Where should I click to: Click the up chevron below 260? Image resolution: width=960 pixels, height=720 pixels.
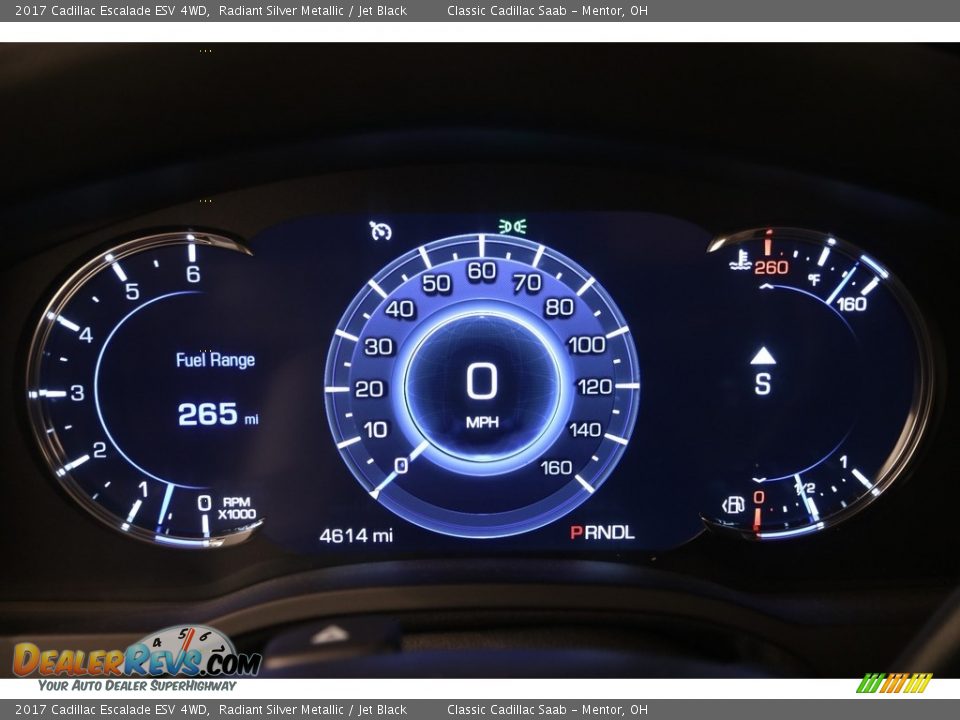[x=766, y=287]
